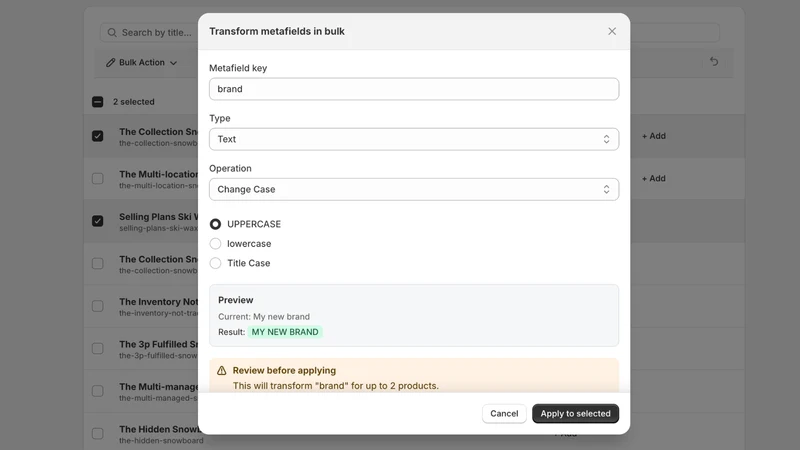800x450 pixels.
Task: Expand the Bulk Action menu
Action: pyautogui.click(x=141, y=62)
